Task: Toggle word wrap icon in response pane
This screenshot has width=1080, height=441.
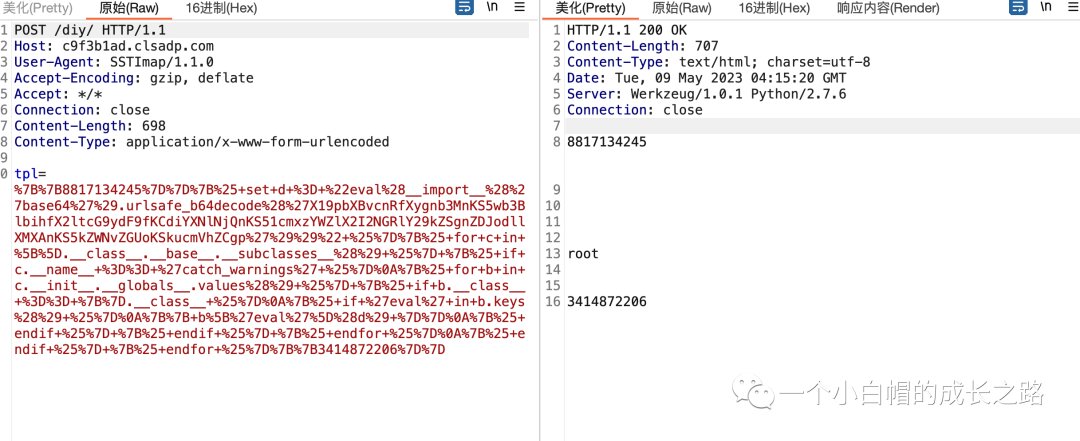Action: pos(1018,8)
